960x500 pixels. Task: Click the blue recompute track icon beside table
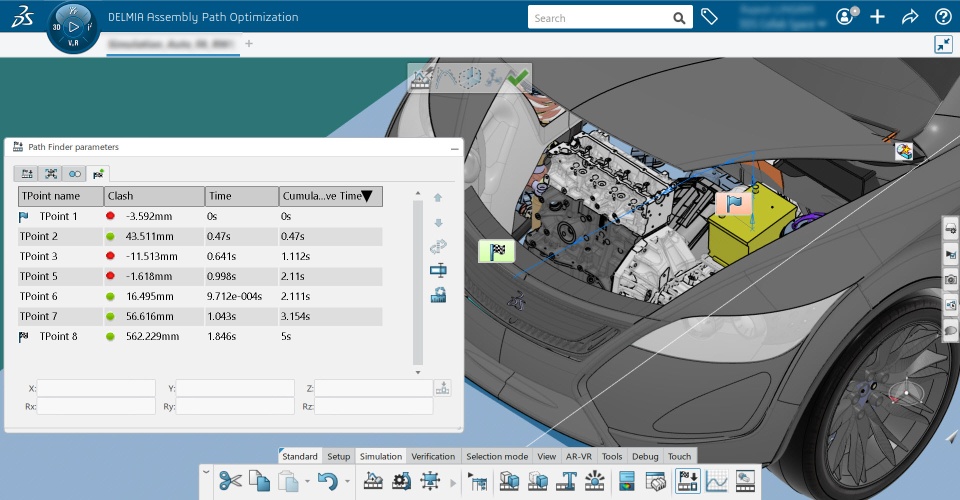[438, 296]
